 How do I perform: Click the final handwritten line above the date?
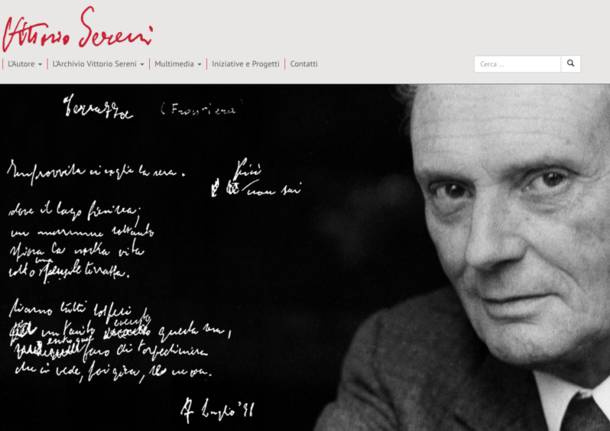pyautogui.click(x=114, y=373)
